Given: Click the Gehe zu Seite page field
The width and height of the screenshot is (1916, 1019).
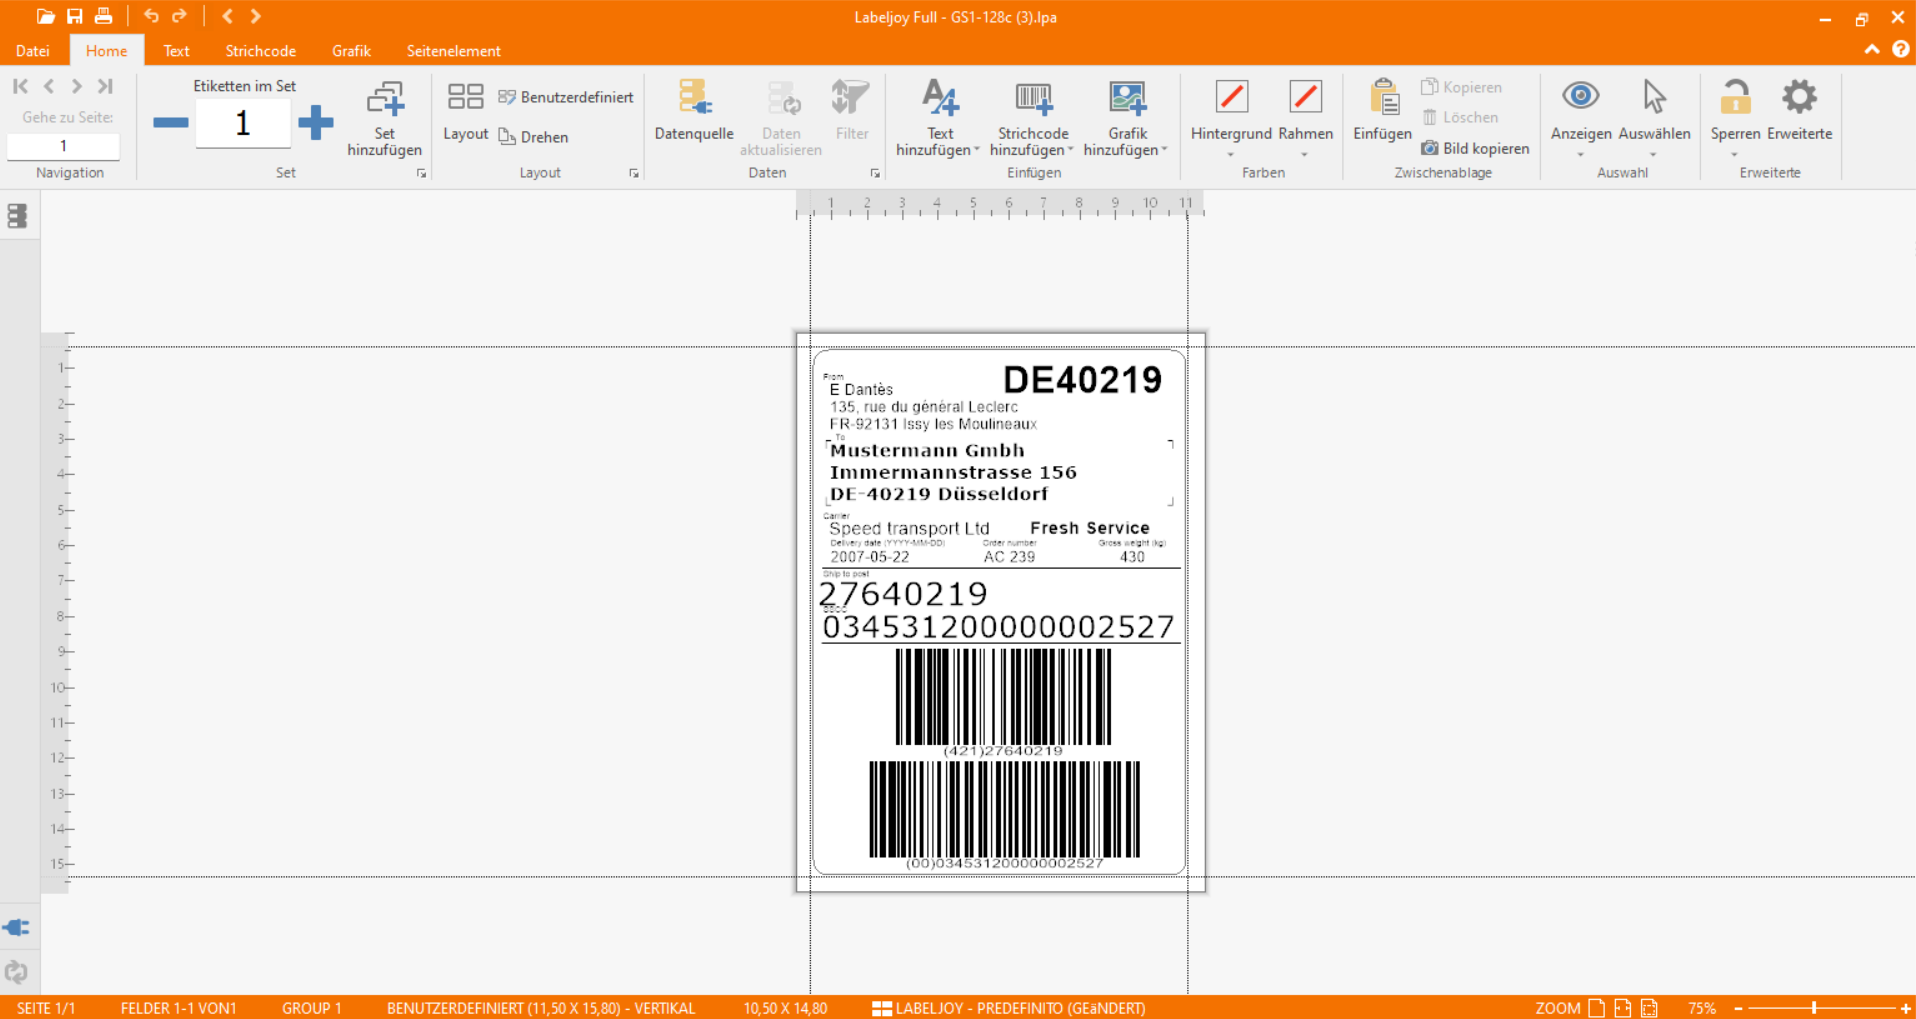Looking at the screenshot, I should 63,146.
